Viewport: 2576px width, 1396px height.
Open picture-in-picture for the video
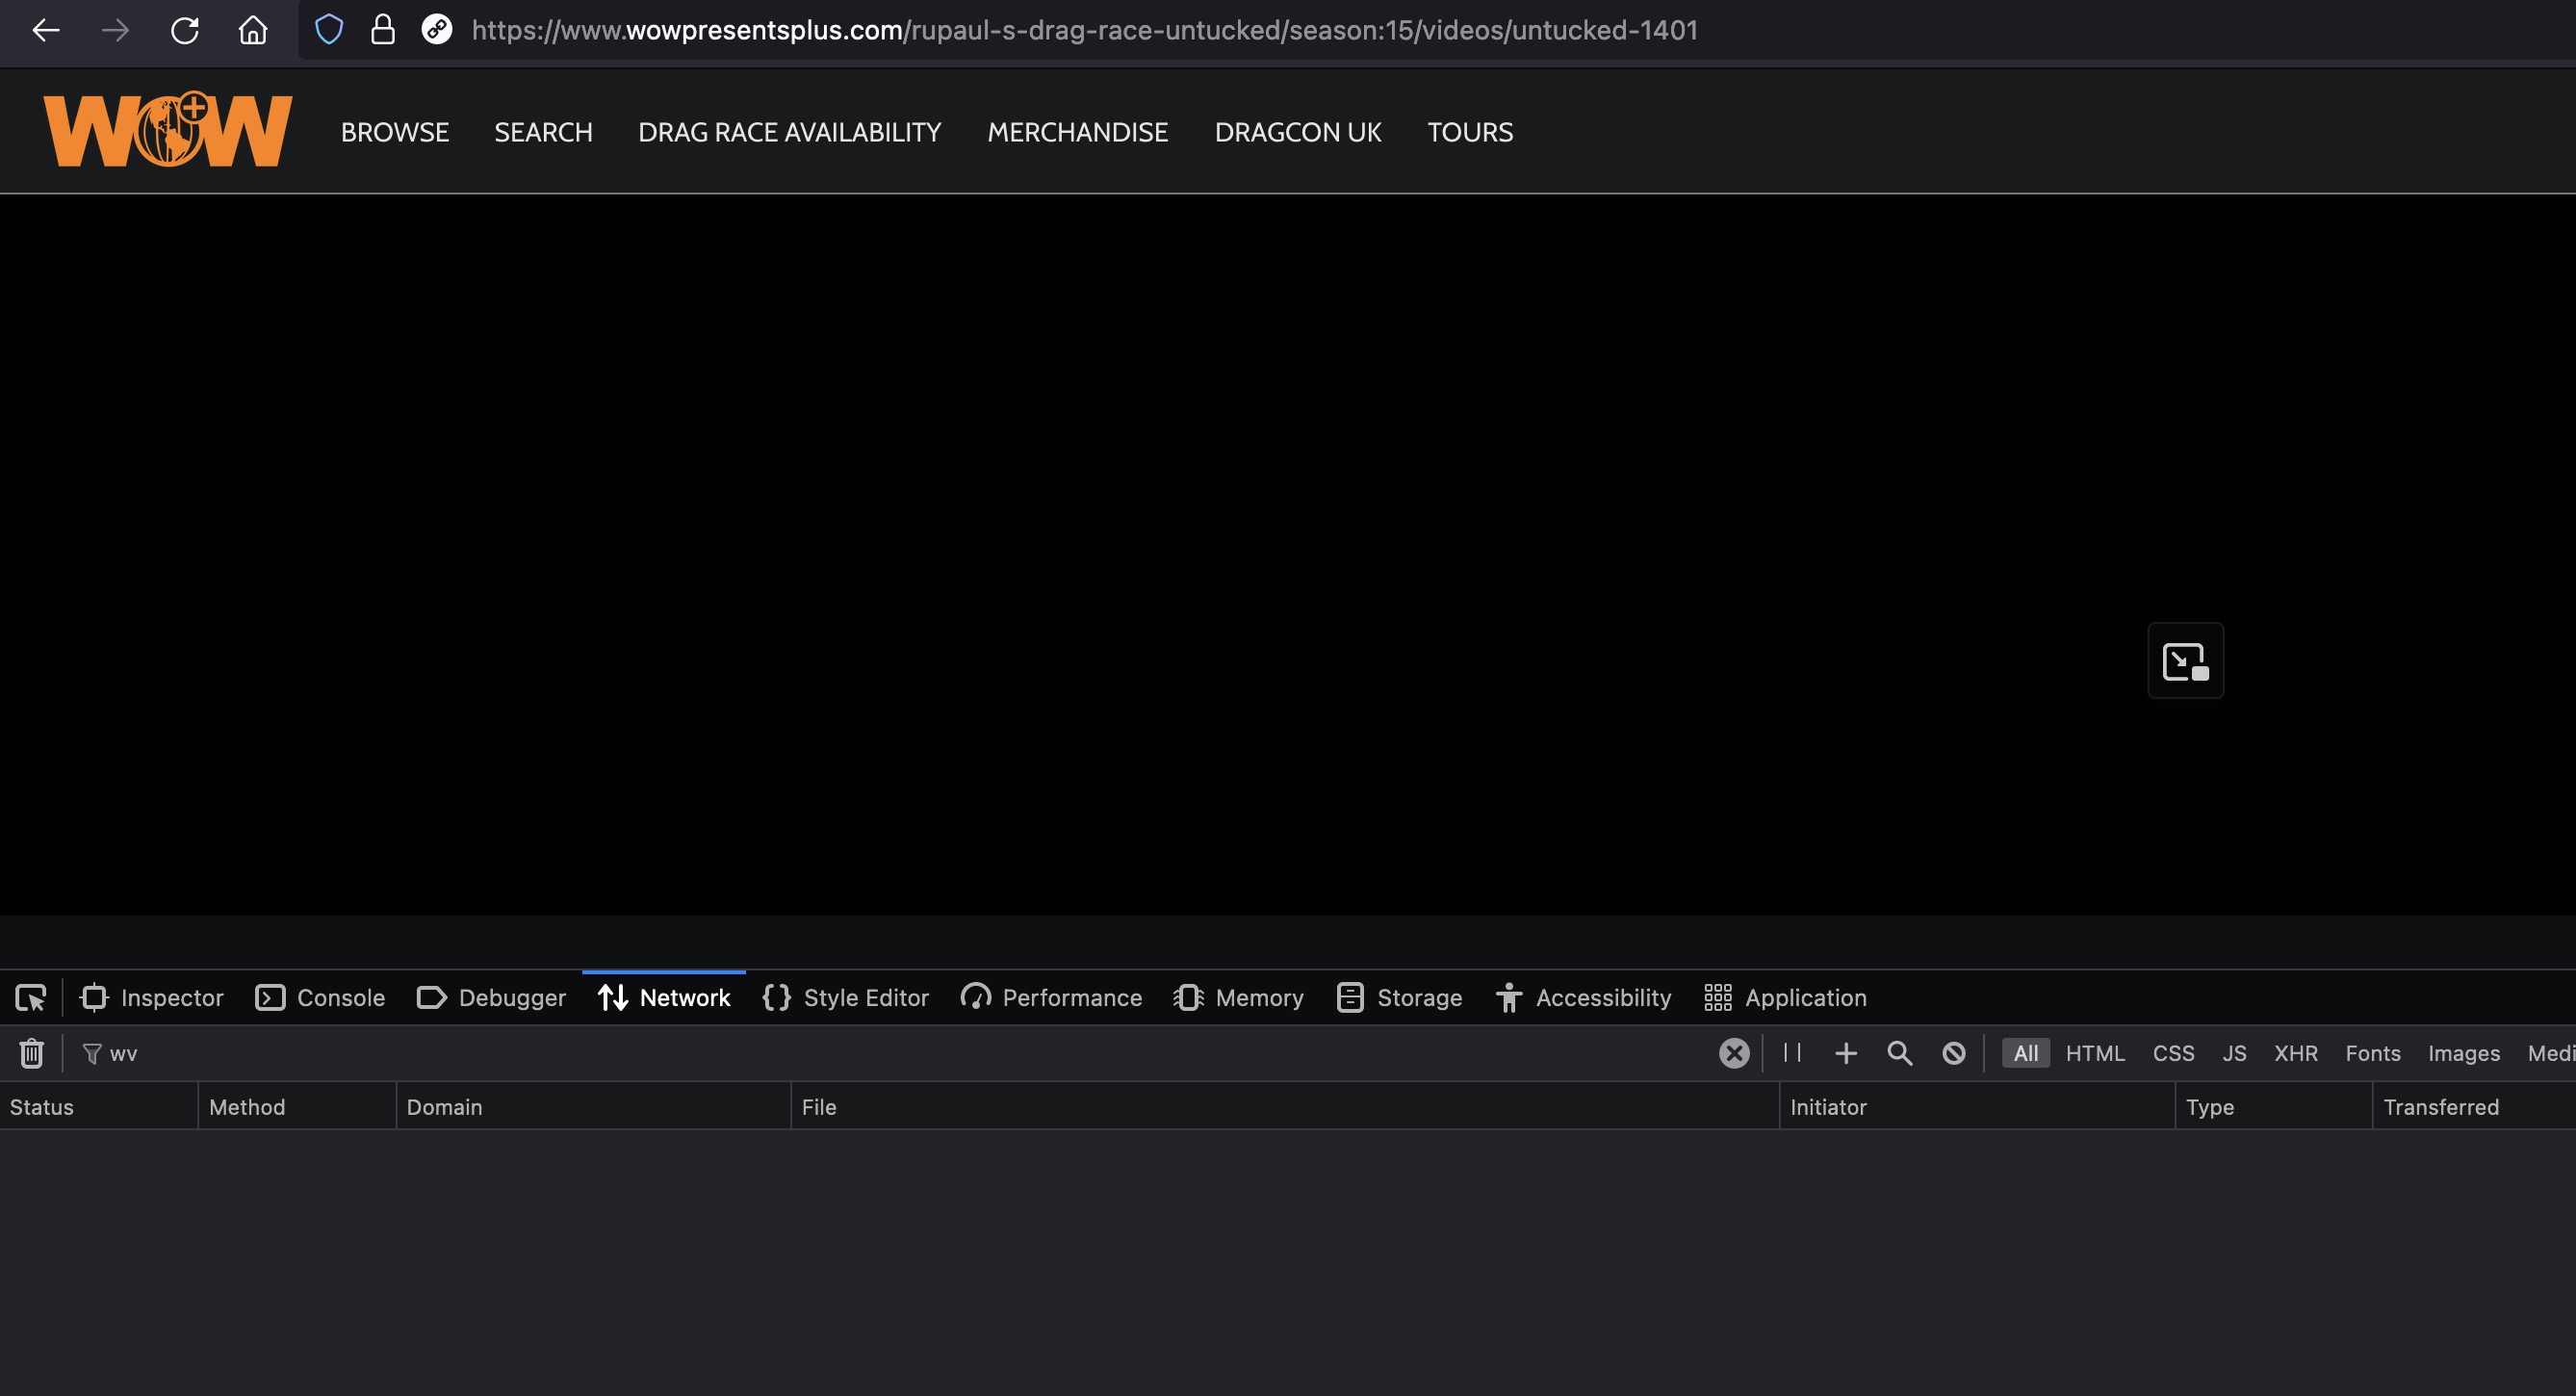tap(2185, 661)
